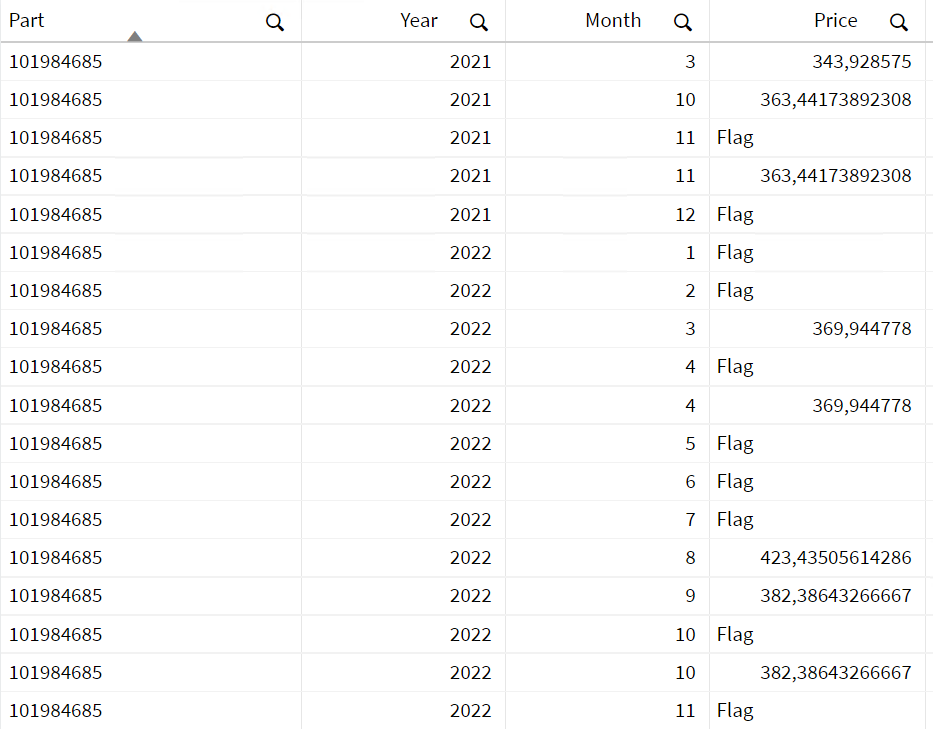
Task: Select Flag in the month 2 row
Action: coord(735,291)
